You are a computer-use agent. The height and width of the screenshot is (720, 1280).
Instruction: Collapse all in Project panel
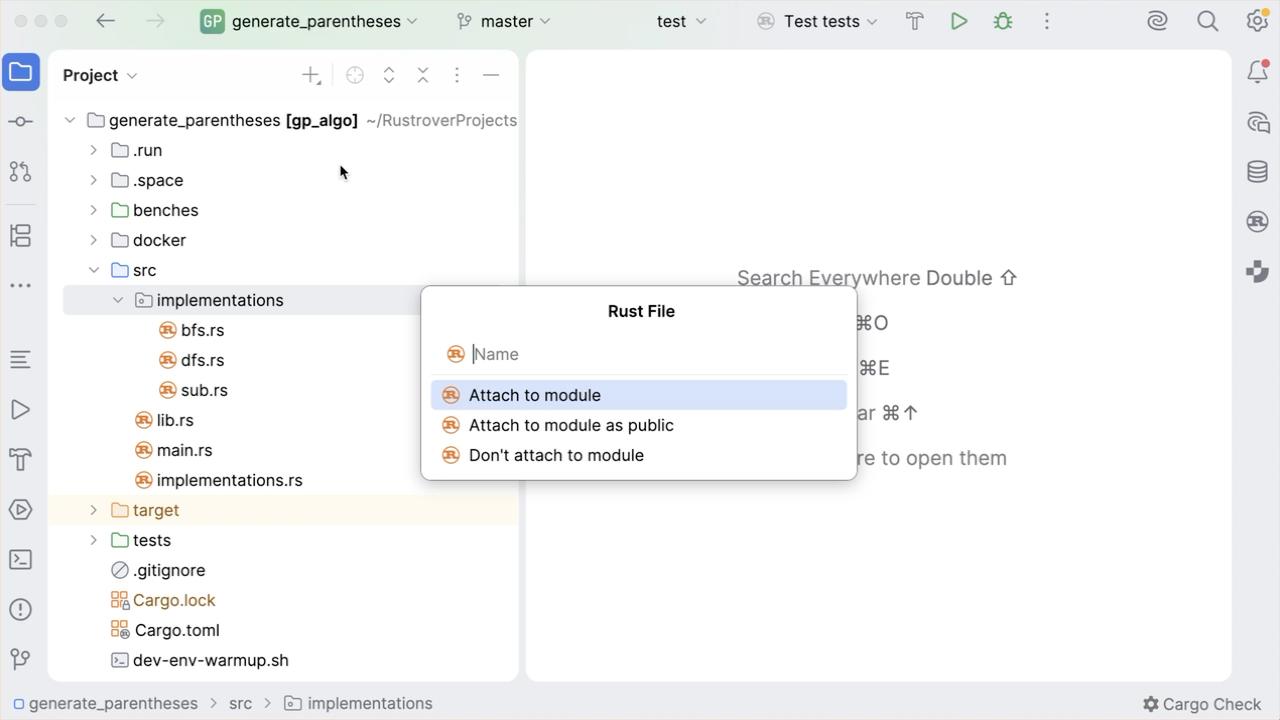423,75
